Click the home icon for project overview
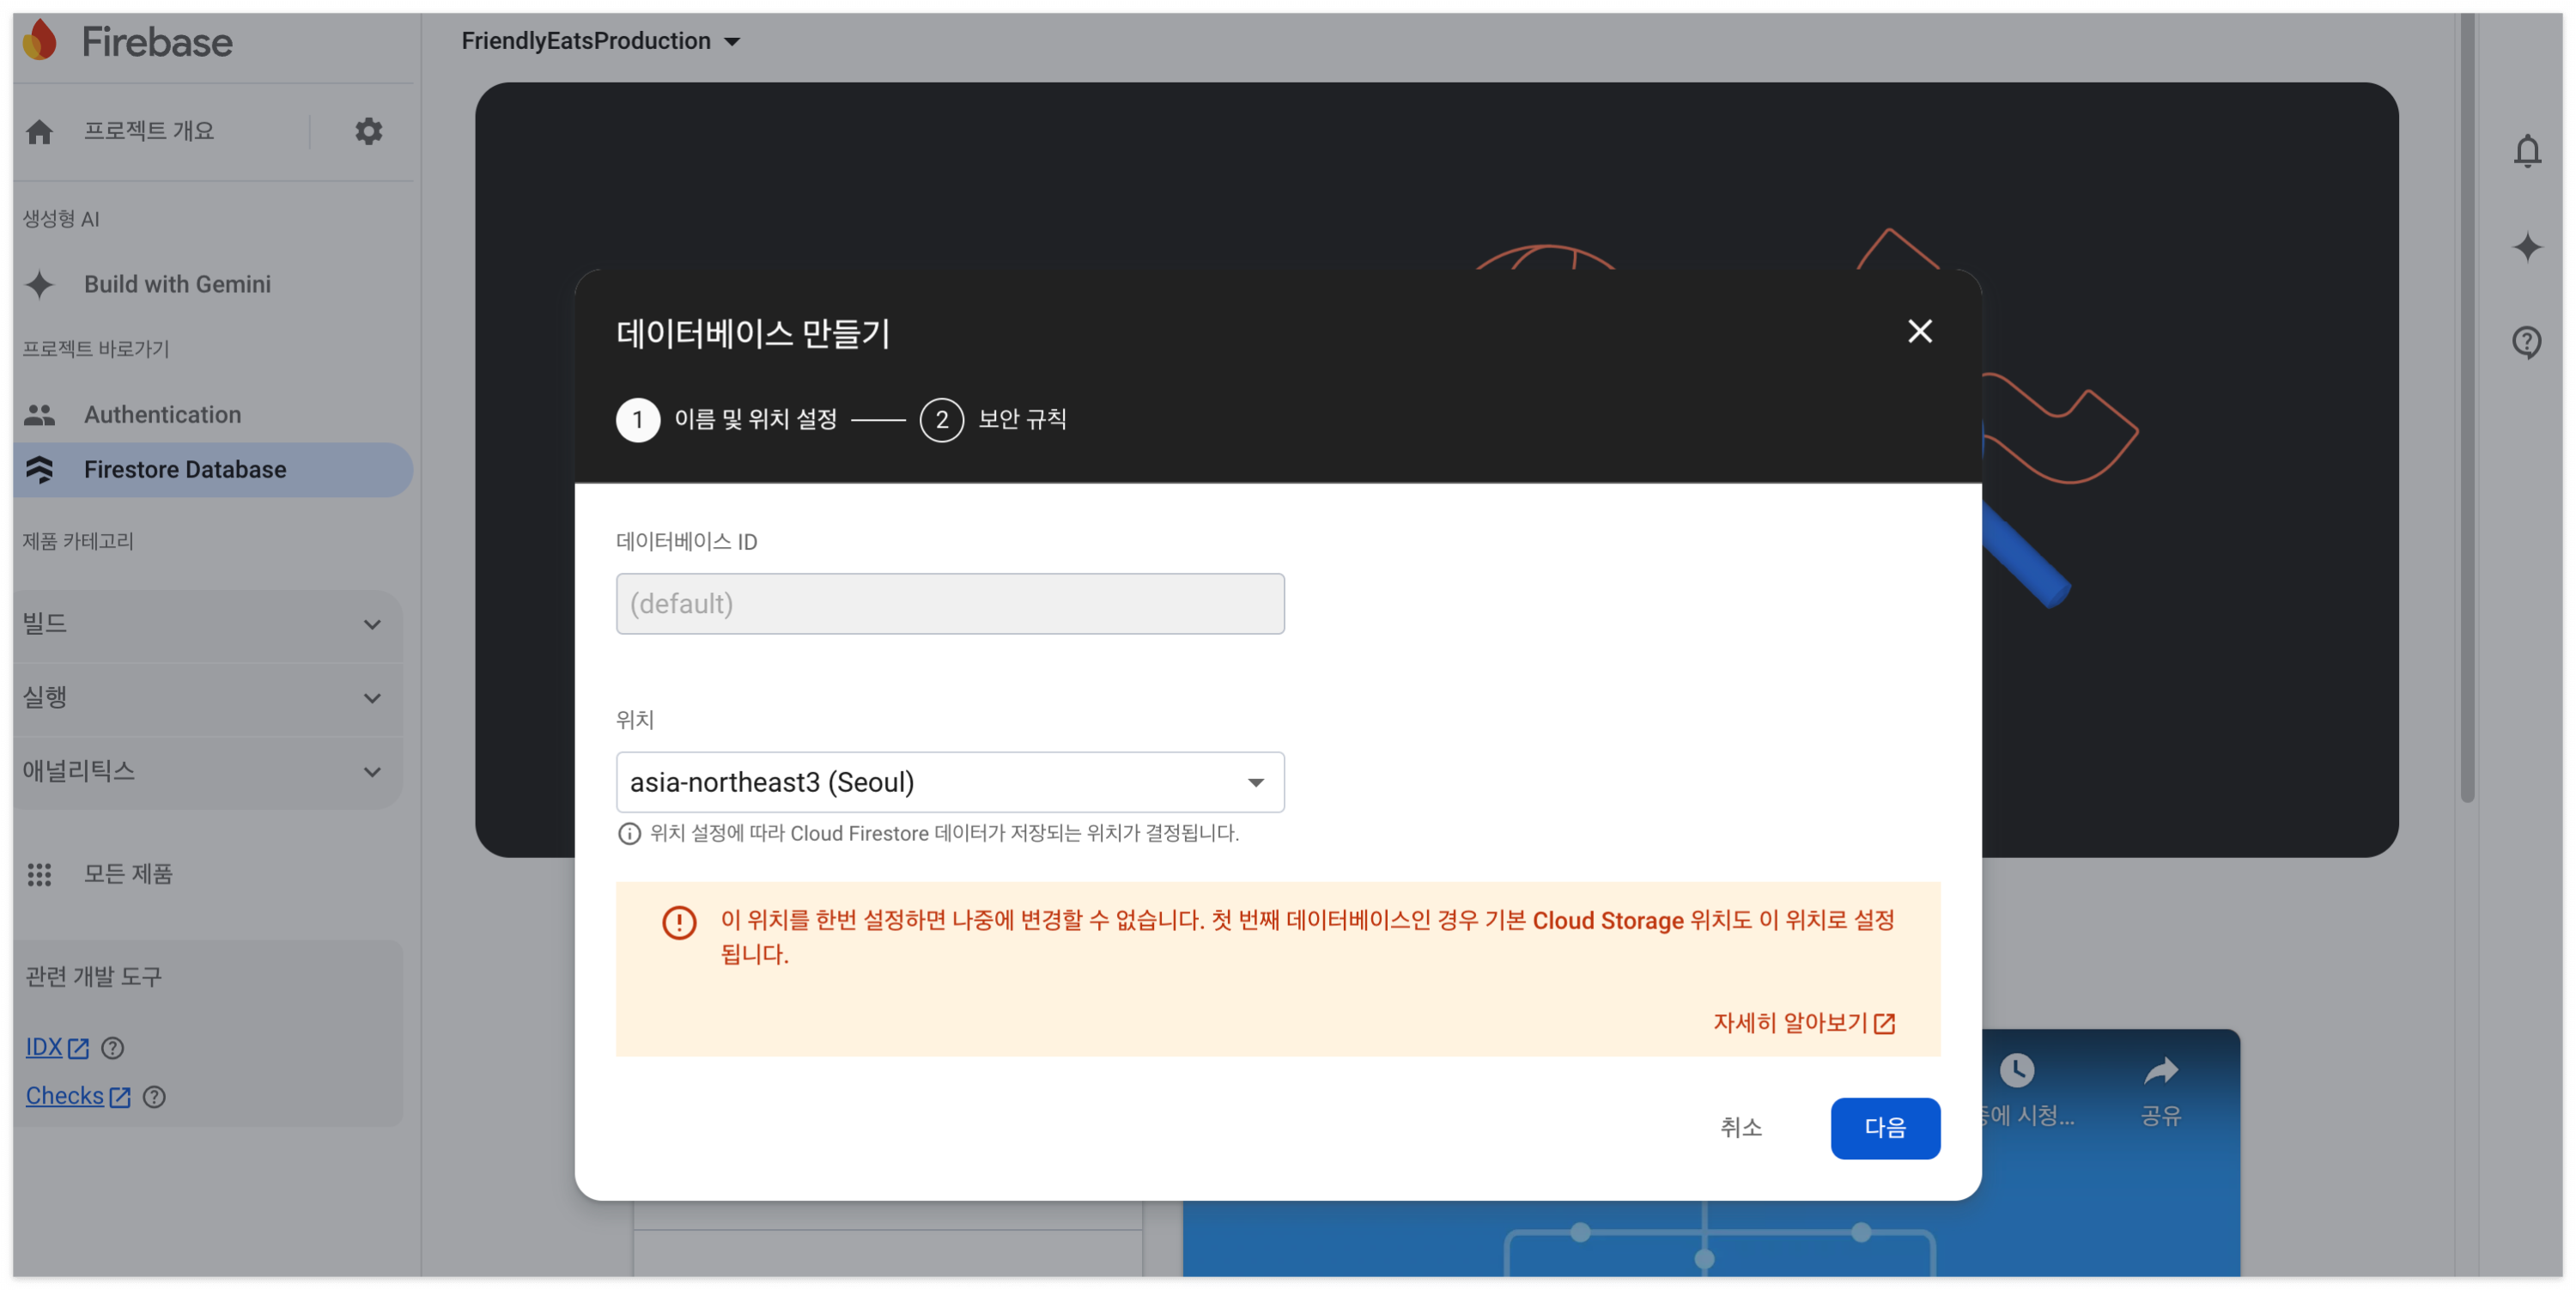2576x1290 pixels. [40, 131]
